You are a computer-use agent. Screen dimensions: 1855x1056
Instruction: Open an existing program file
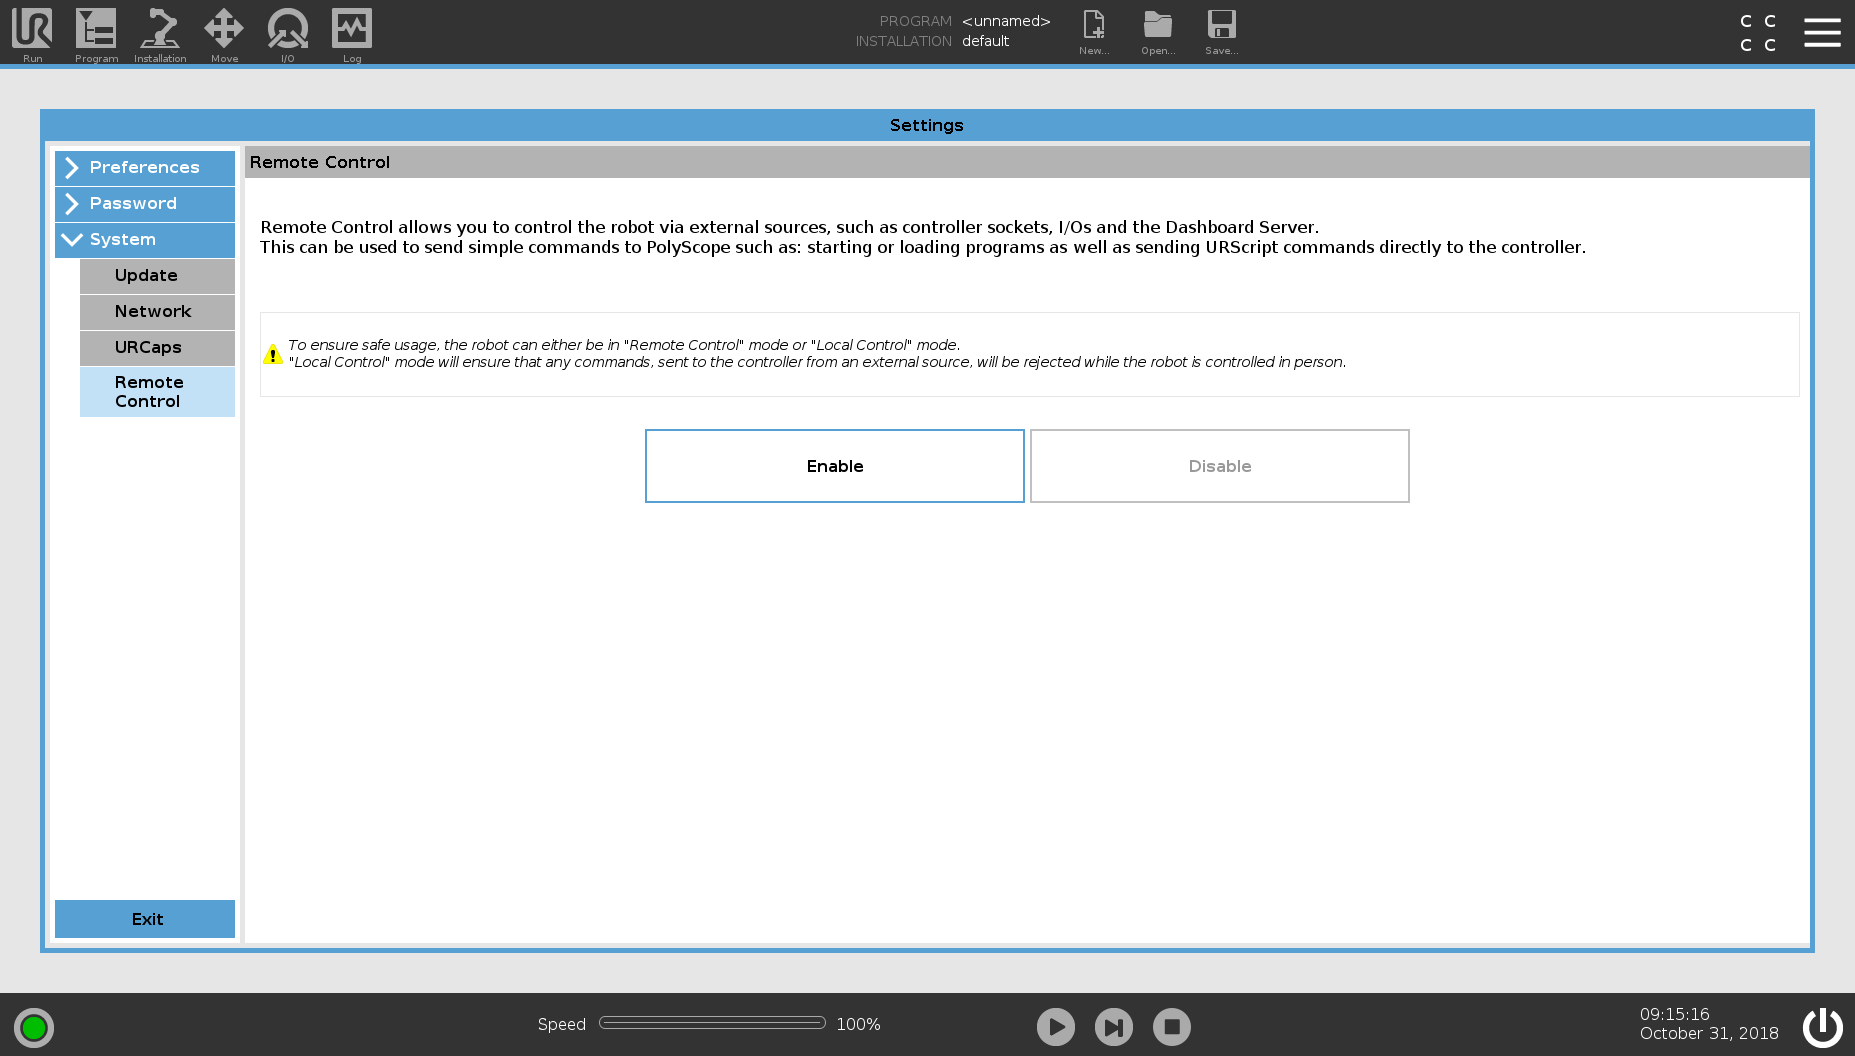(x=1158, y=32)
